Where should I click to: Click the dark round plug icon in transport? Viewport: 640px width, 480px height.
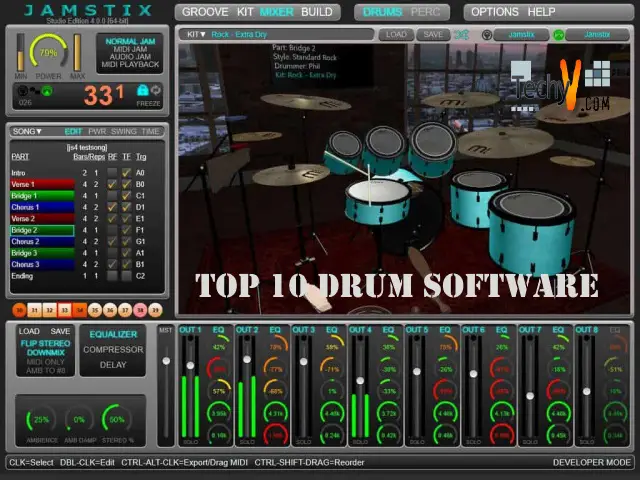[x=24, y=91]
